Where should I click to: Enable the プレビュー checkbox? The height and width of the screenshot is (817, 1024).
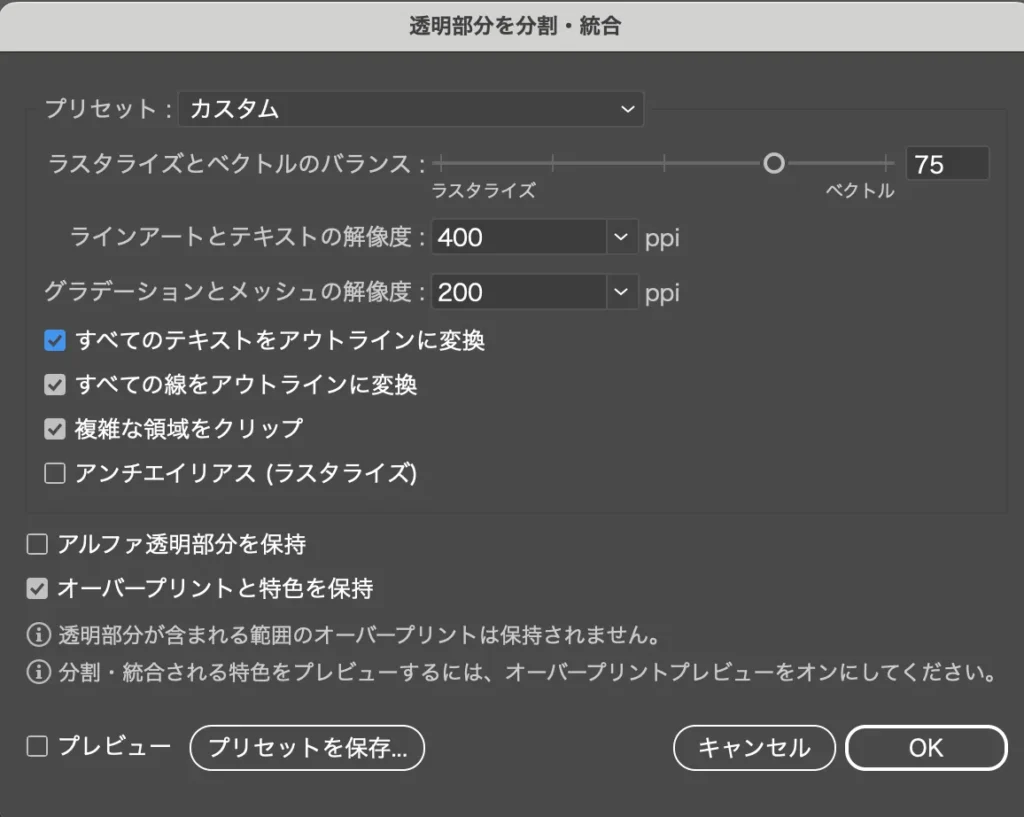tap(37, 746)
